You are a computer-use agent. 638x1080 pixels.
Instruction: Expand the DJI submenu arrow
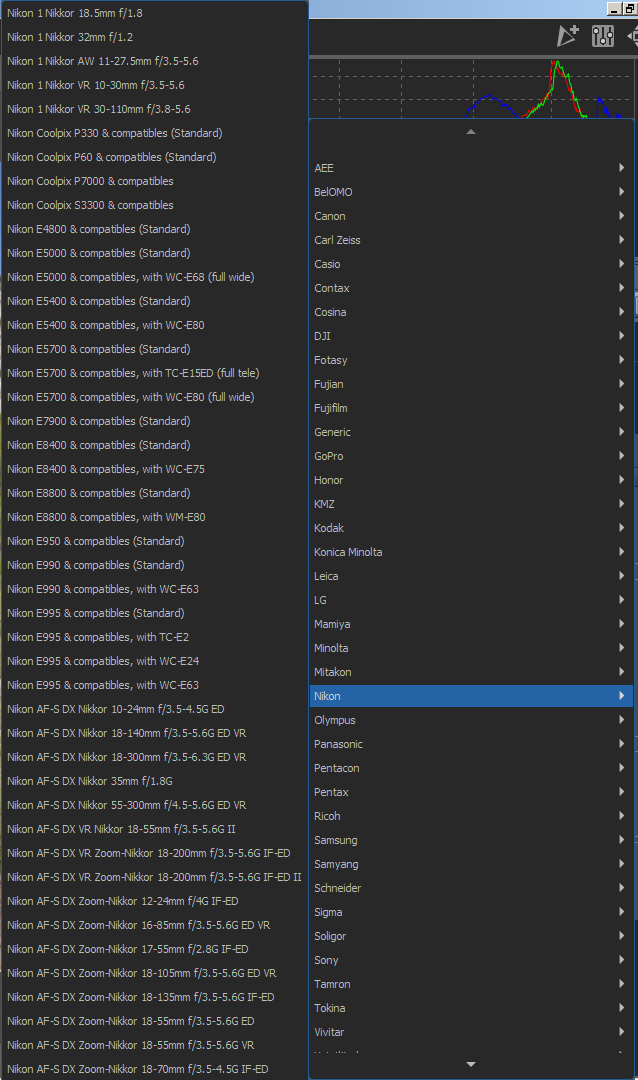621,336
